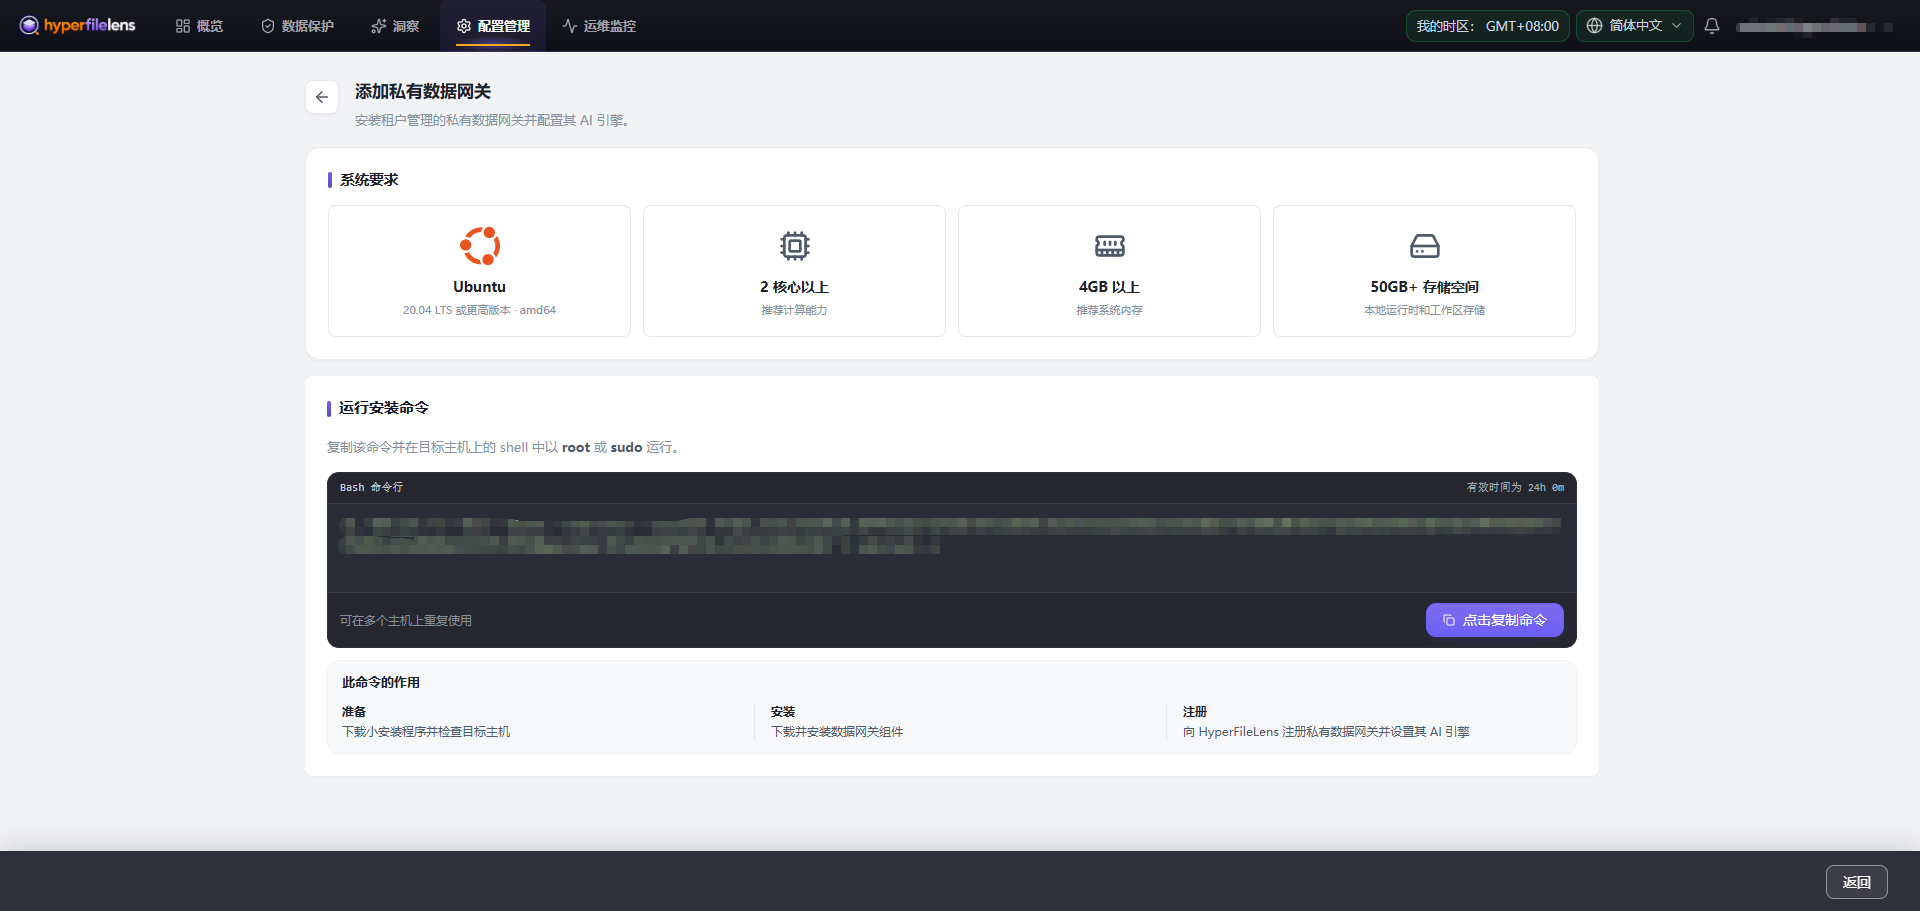Select the 配置管理 configuration tab
The image size is (1920, 911).
click(493, 26)
